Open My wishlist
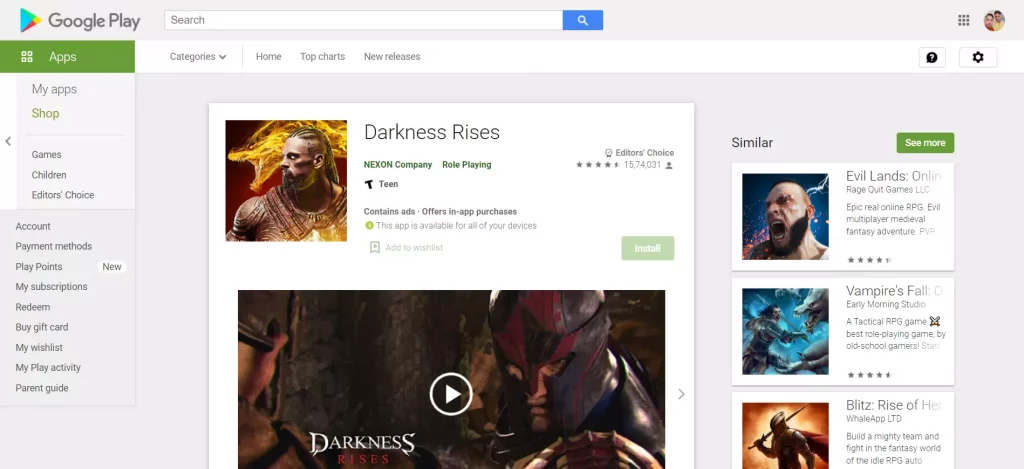Viewport: 1024px width, 469px height. (x=39, y=348)
